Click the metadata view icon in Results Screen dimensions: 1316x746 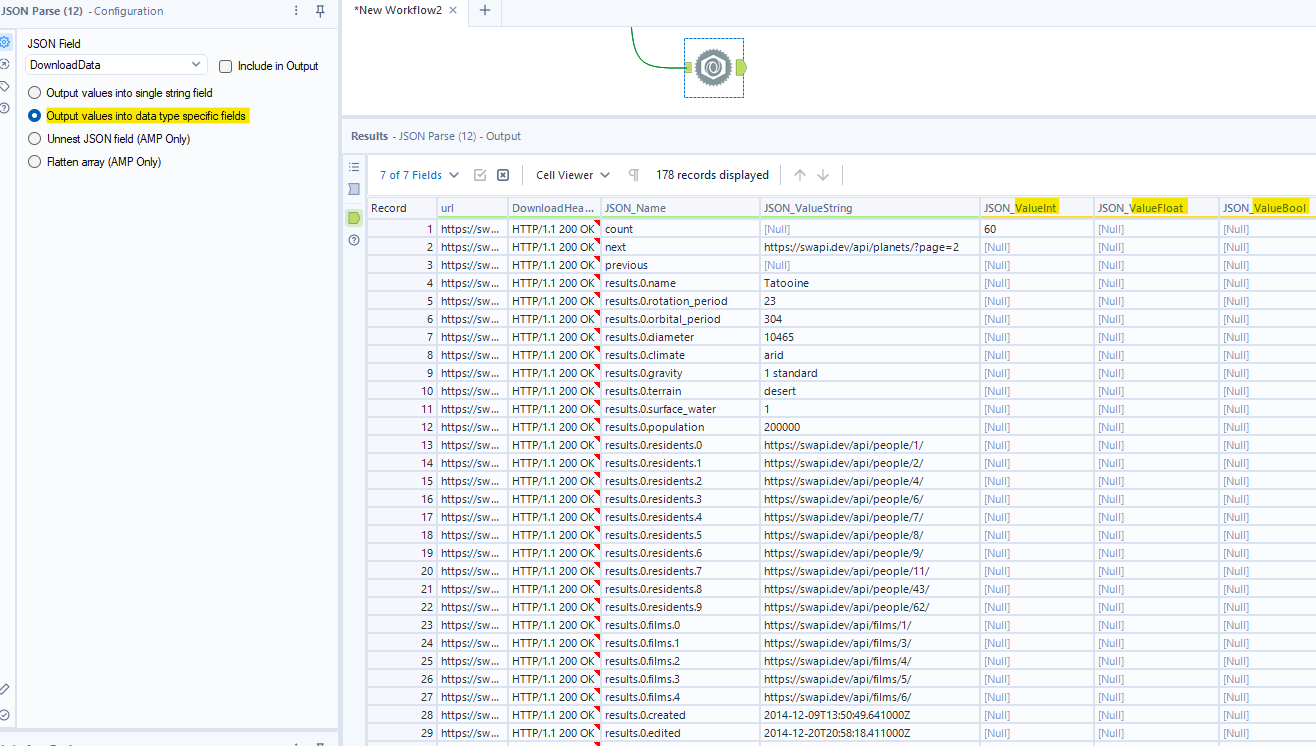click(x=354, y=189)
